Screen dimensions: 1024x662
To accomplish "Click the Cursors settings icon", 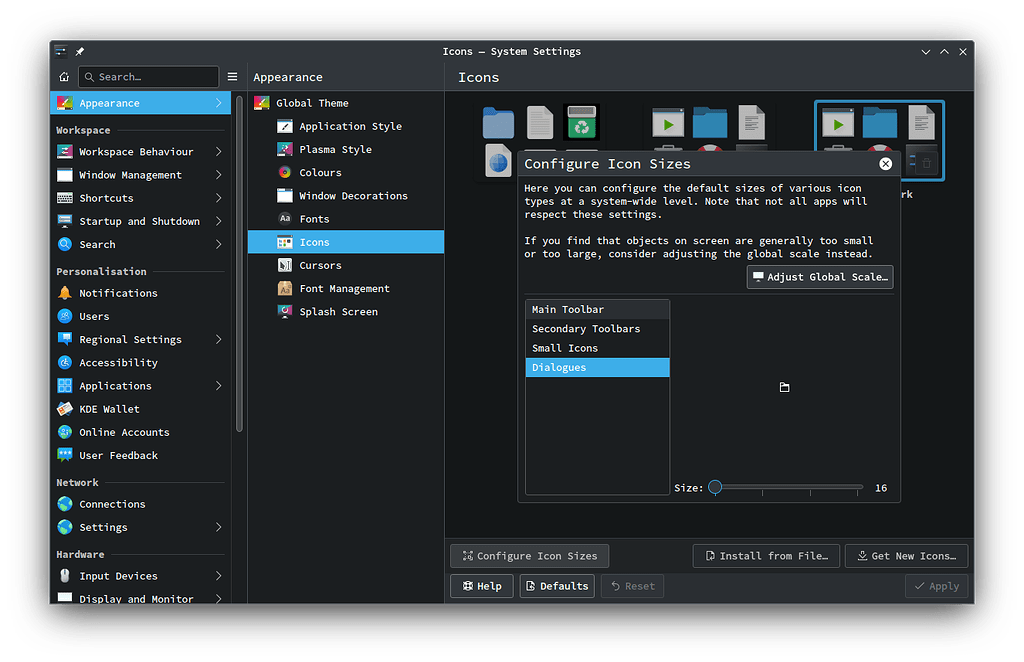I will tap(287, 265).
